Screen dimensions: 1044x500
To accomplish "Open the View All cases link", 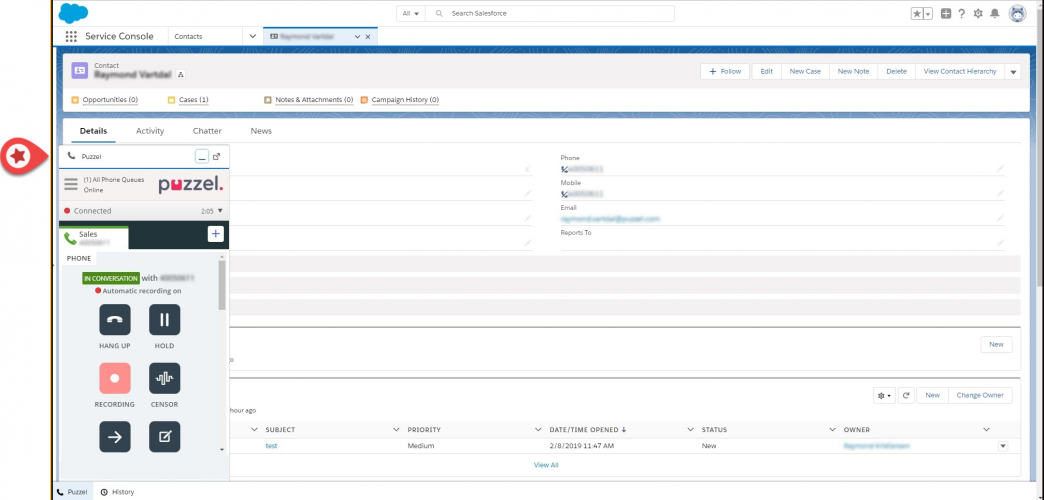I will point(546,465).
